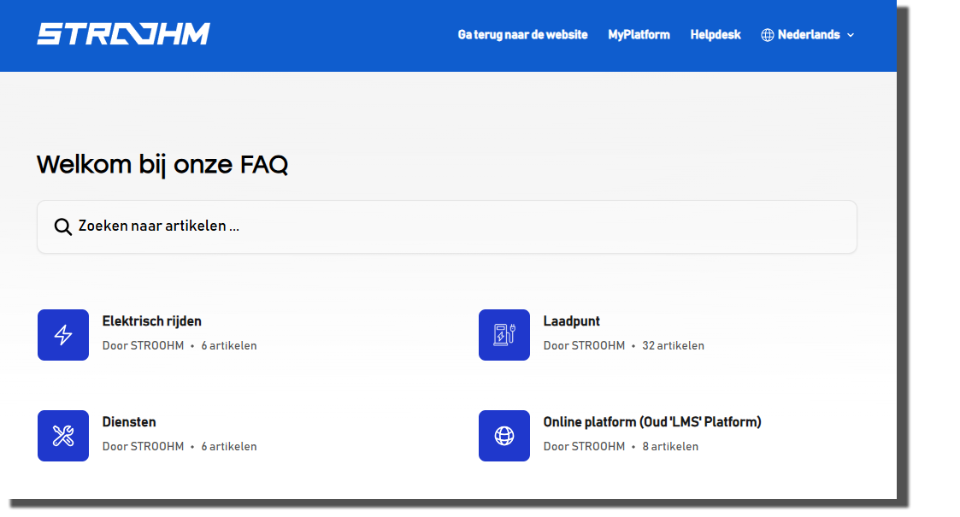The image size is (960, 517).
Task: Open the Helpdesk header link
Action: click(715, 35)
